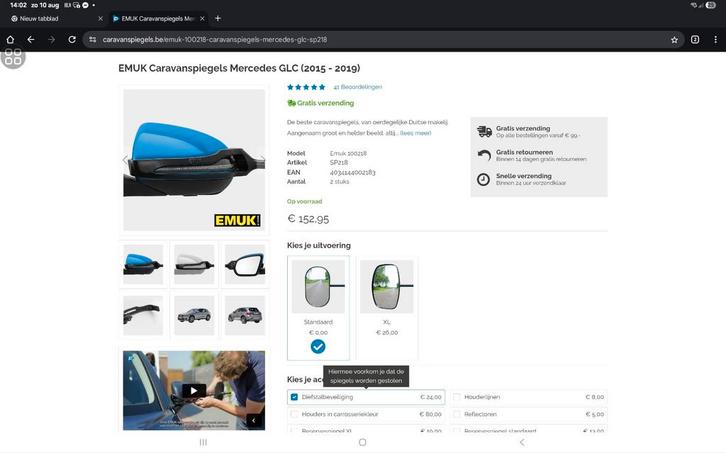Close the EMUK Caravanspiegels tab
This screenshot has height=453, width=726.
click(202, 19)
